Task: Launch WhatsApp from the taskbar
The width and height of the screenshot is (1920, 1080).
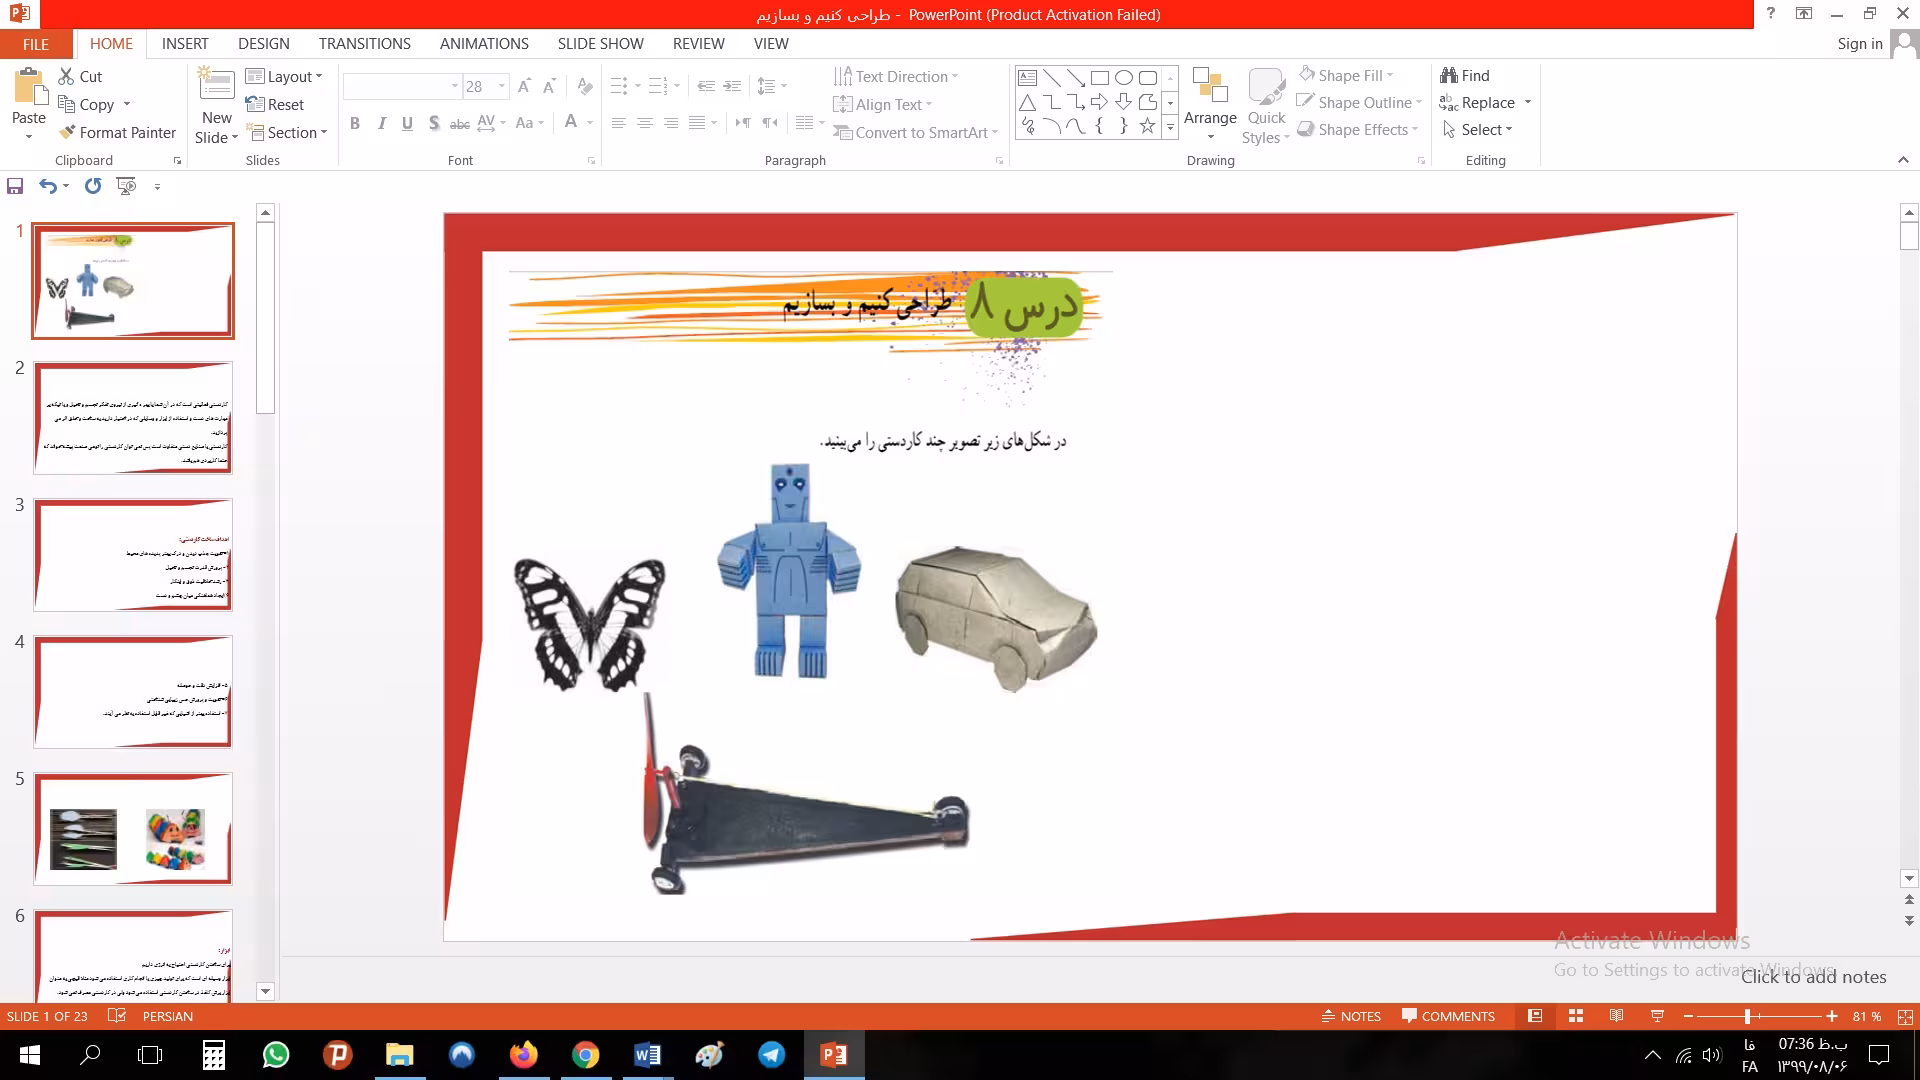Action: click(275, 1055)
